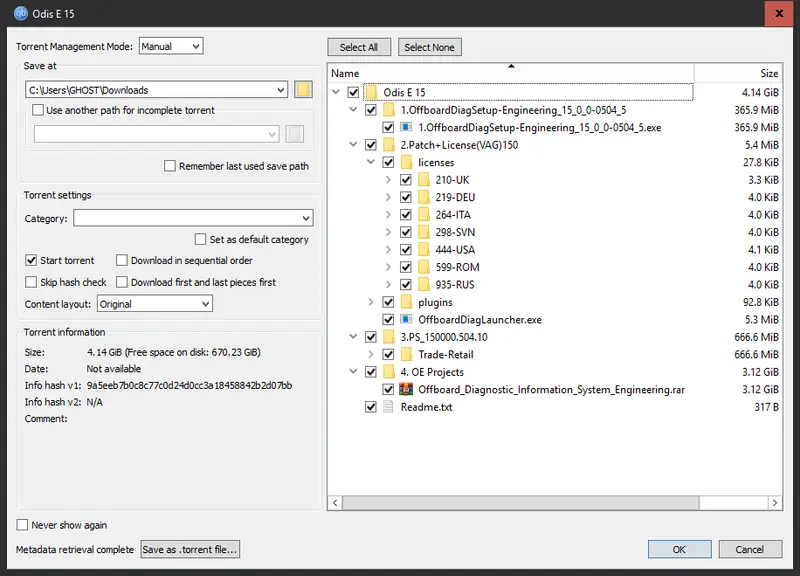The height and width of the screenshot is (576, 800).
Task: Open the Content layout dropdown
Action: tap(155, 304)
